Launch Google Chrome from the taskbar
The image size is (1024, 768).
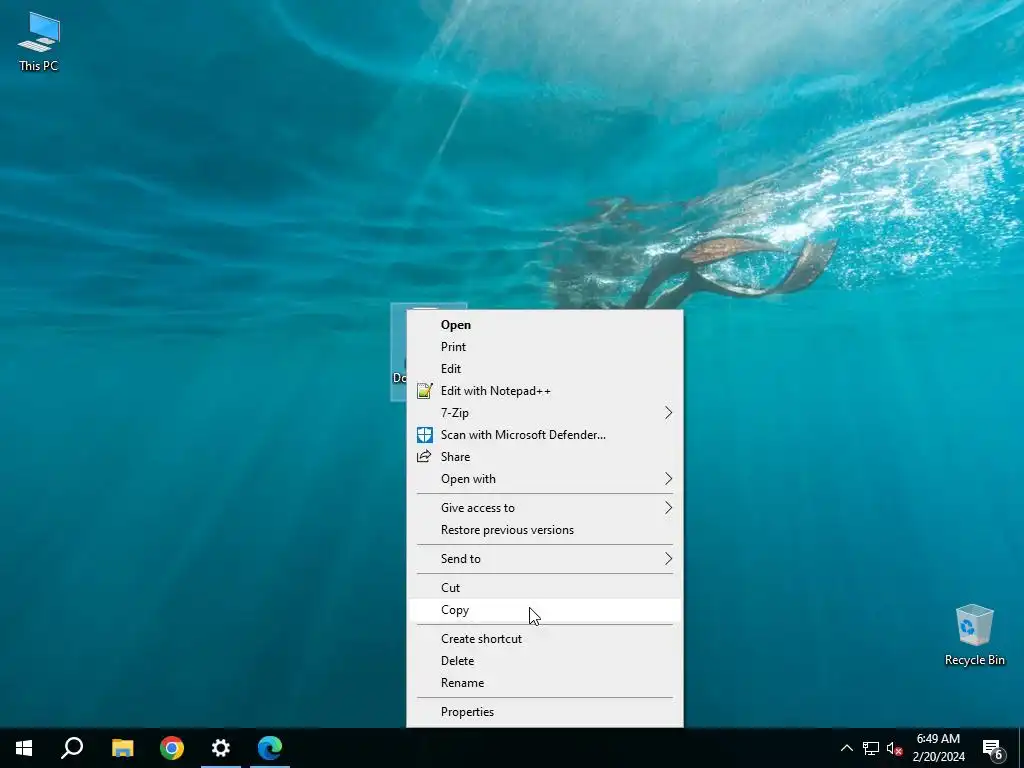tap(172, 748)
